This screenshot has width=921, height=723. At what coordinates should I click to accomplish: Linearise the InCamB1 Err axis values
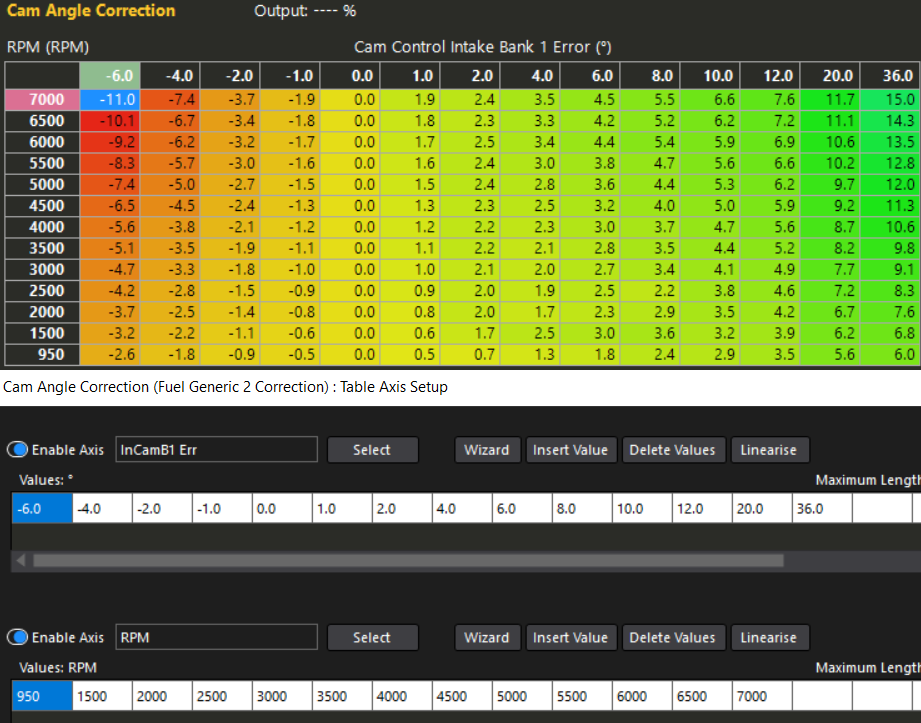768,450
